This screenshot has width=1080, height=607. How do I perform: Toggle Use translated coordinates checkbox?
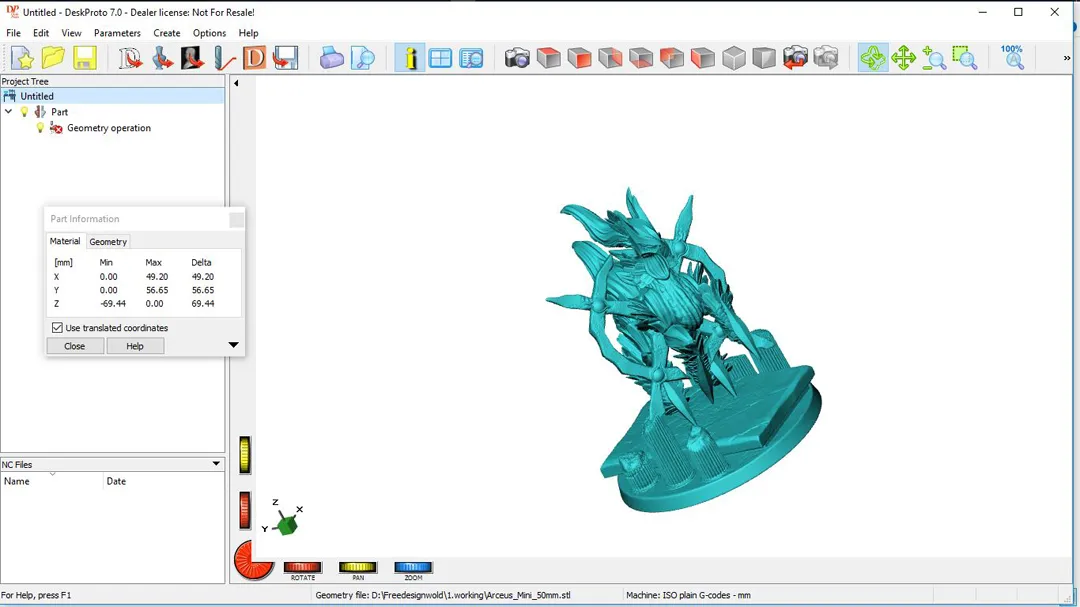pyautogui.click(x=57, y=328)
